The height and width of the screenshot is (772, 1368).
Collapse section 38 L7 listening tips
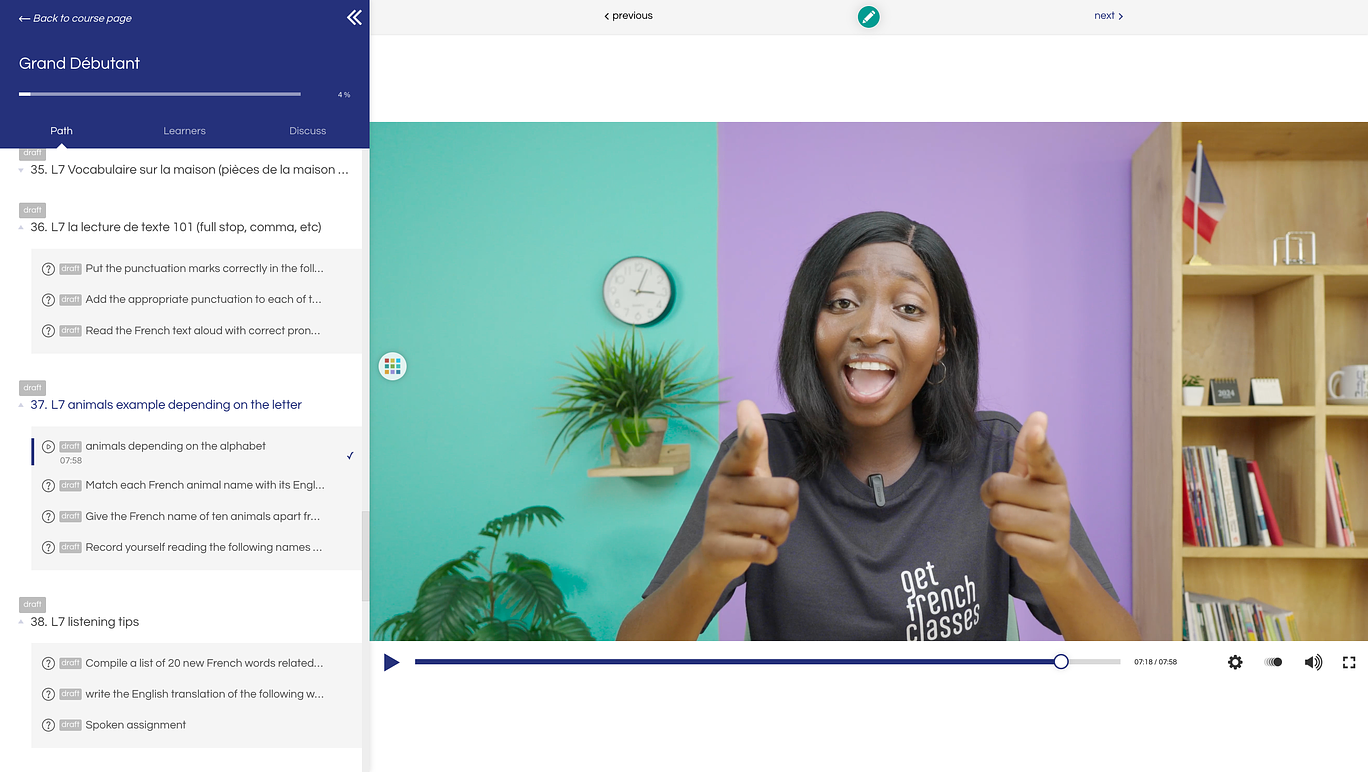coord(22,623)
